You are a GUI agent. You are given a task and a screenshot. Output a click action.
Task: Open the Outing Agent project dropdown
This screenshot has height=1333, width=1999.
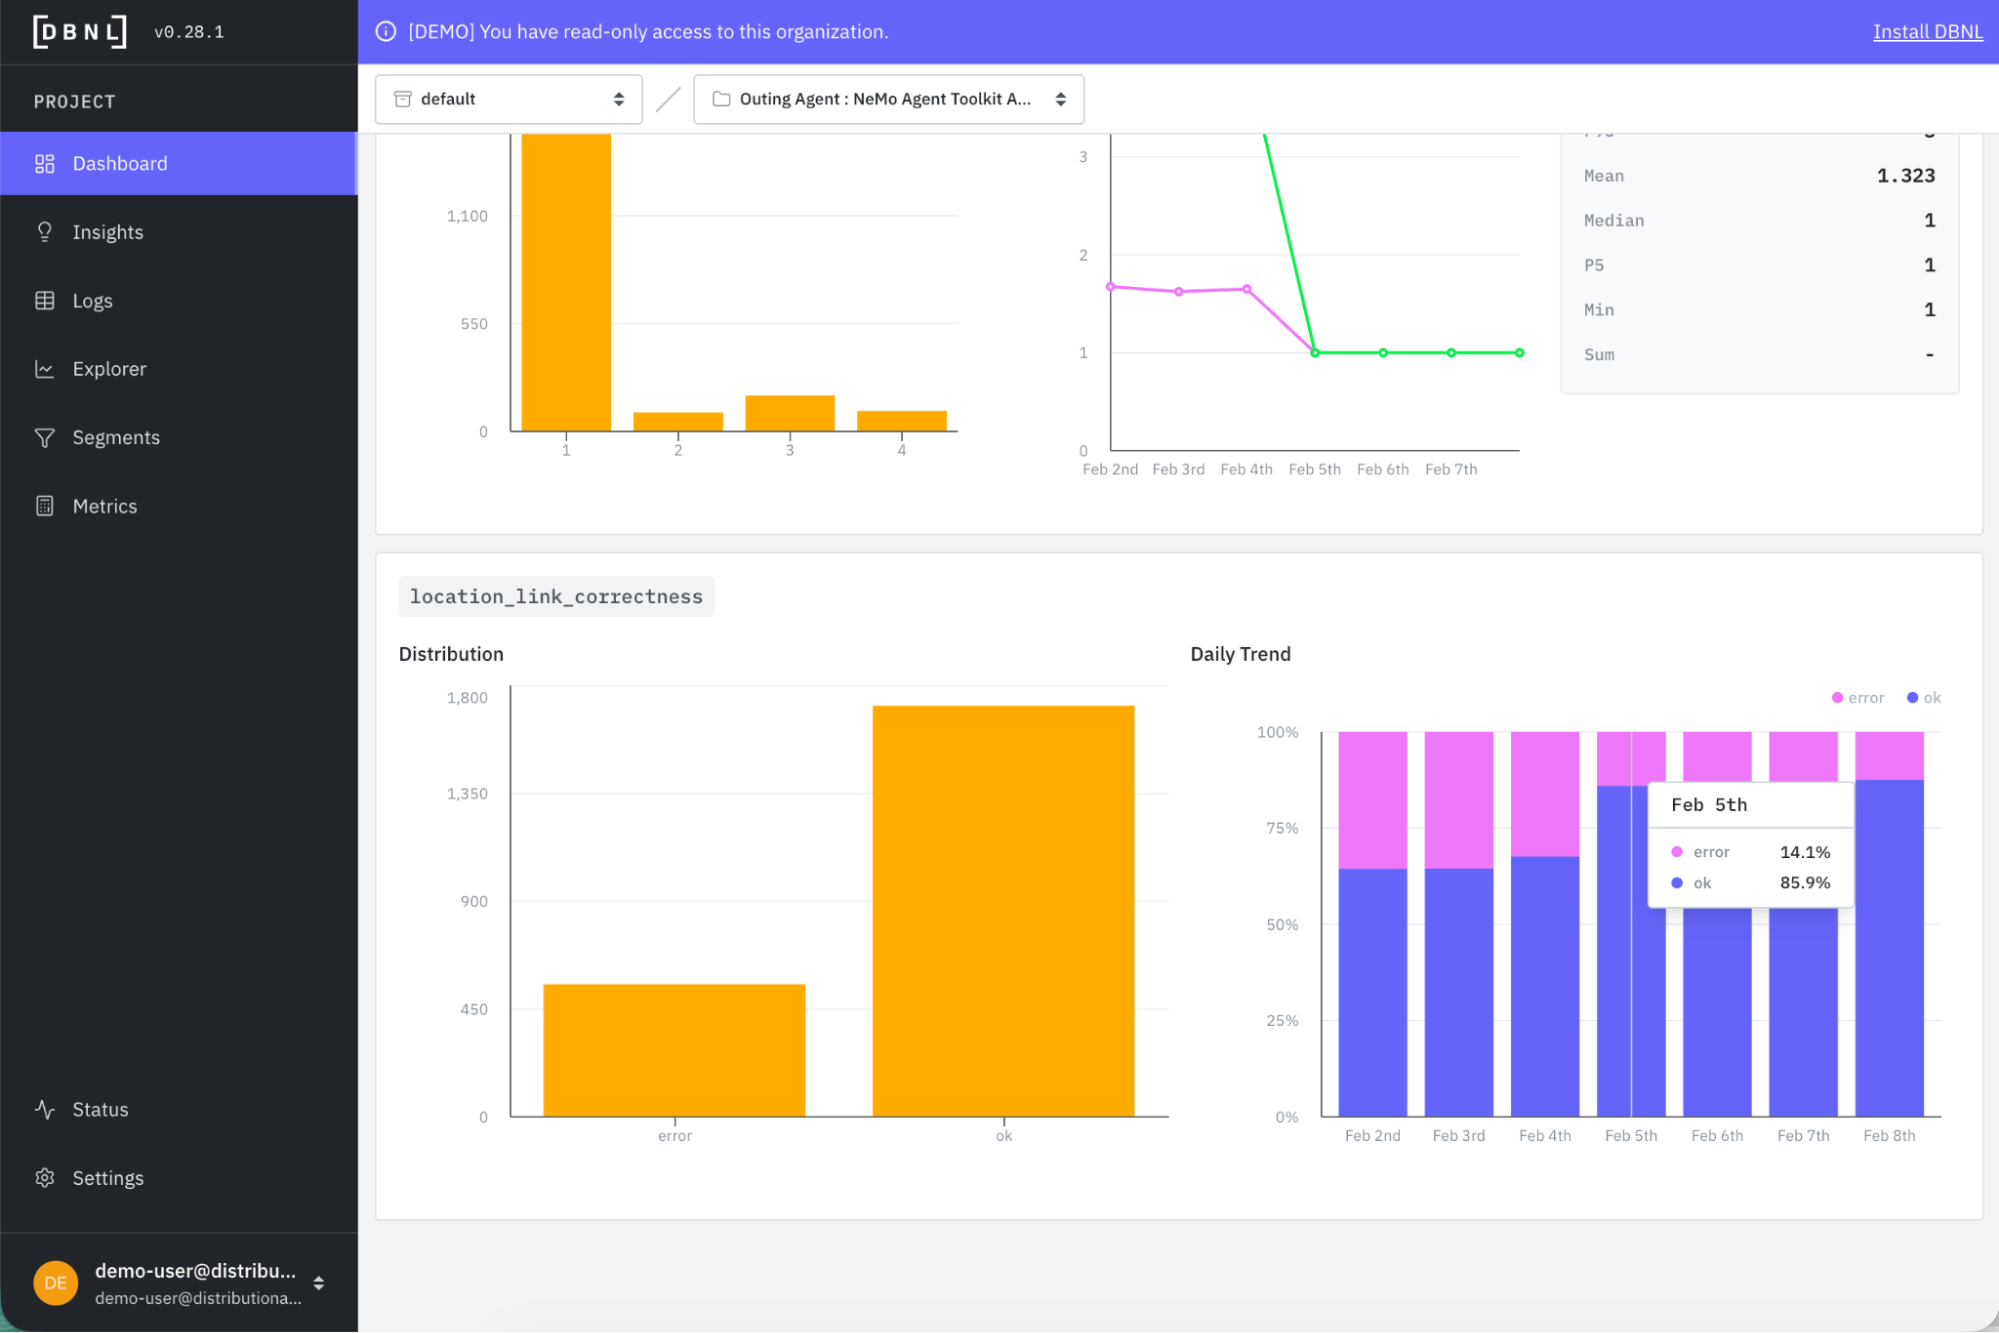[888, 99]
